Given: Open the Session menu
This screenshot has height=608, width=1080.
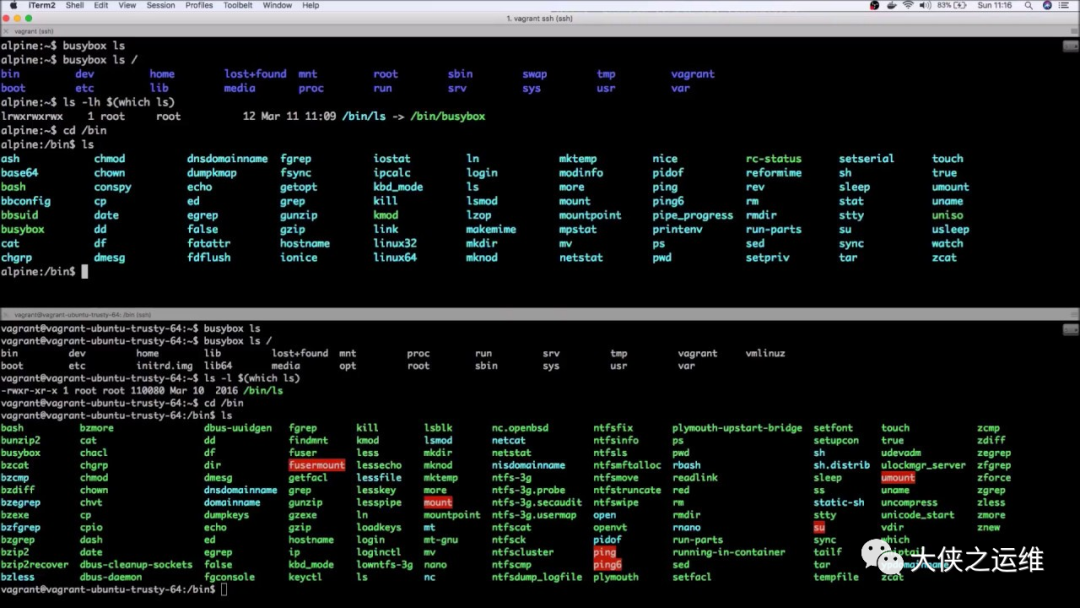Looking at the screenshot, I should (x=160, y=5).
